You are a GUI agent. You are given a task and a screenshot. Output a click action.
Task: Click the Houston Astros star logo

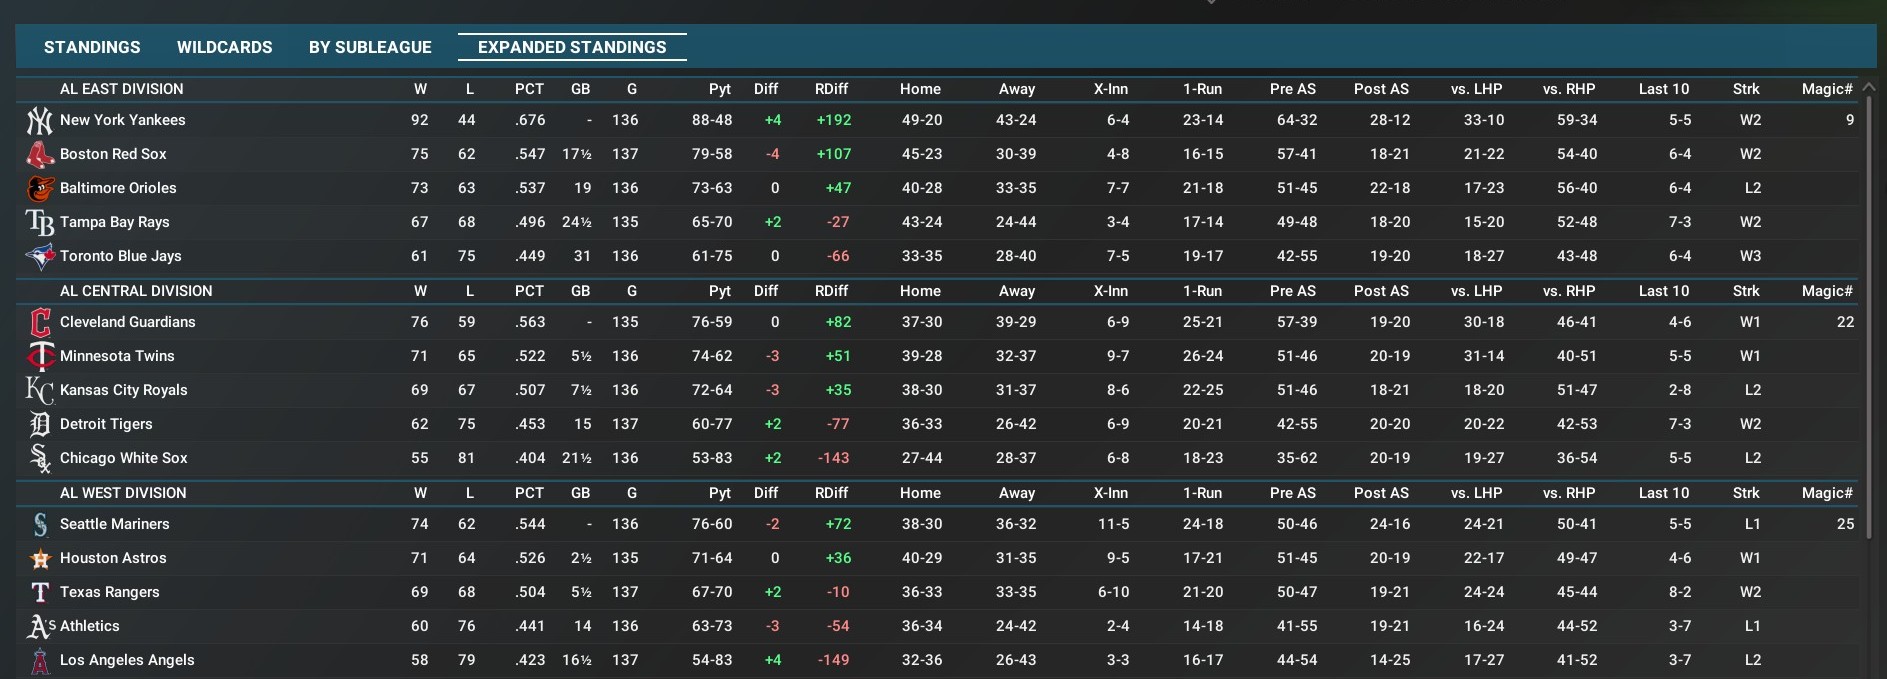coord(39,559)
